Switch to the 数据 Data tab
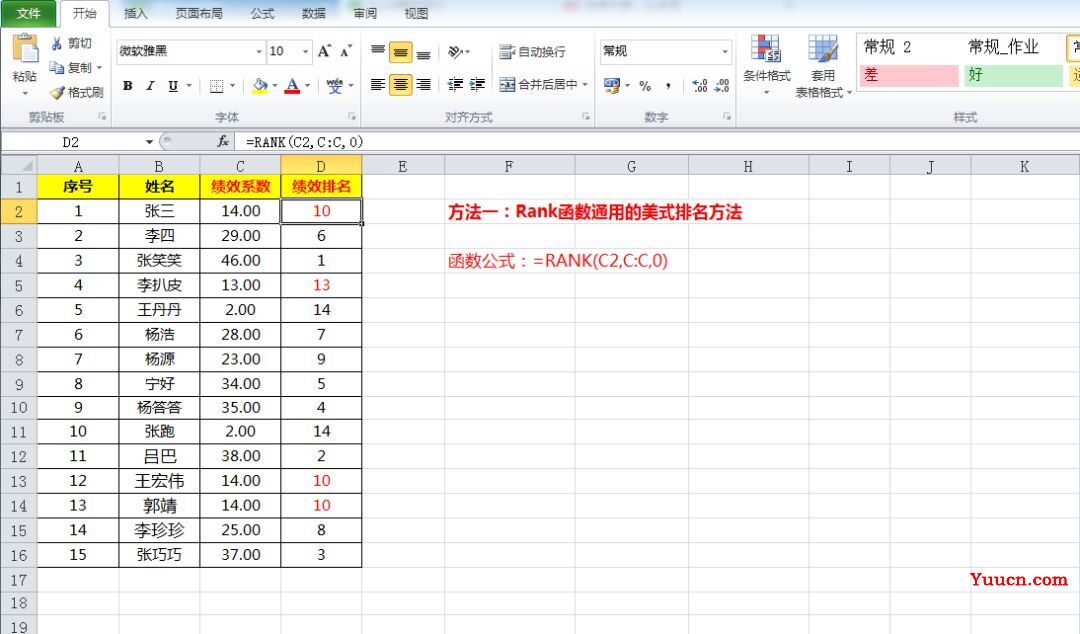1080x634 pixels. (313, 13)
